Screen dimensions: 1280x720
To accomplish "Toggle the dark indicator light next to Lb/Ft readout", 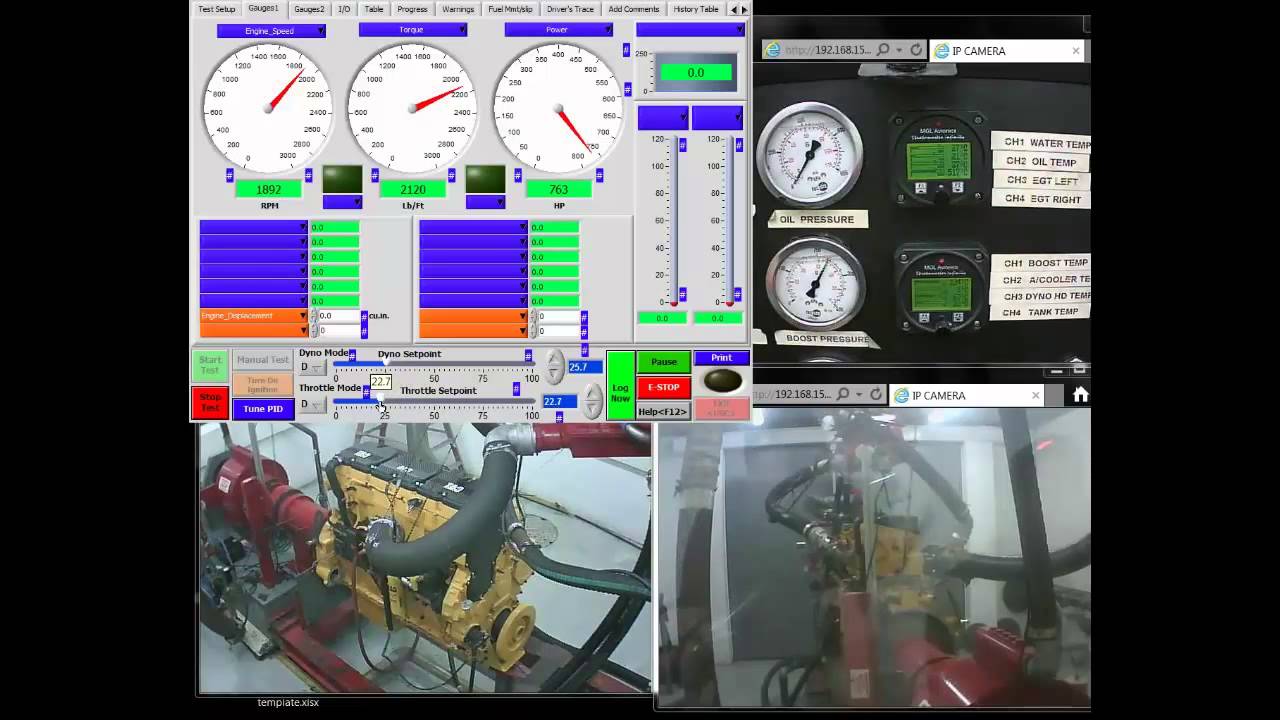I will (485, 179).
